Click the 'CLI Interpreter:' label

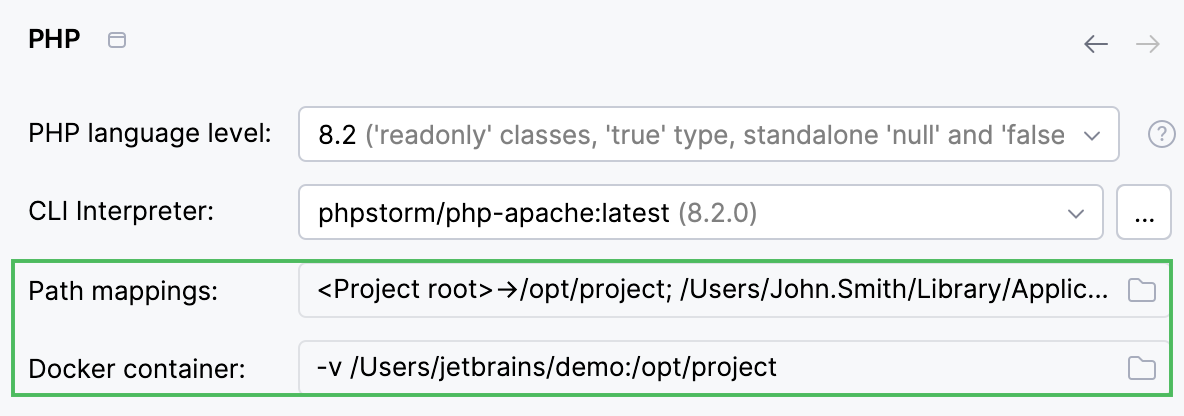click(122, 212)
